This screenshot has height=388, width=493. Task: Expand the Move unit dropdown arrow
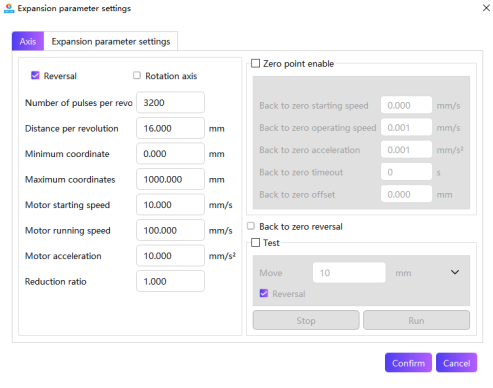click(455, 272)
